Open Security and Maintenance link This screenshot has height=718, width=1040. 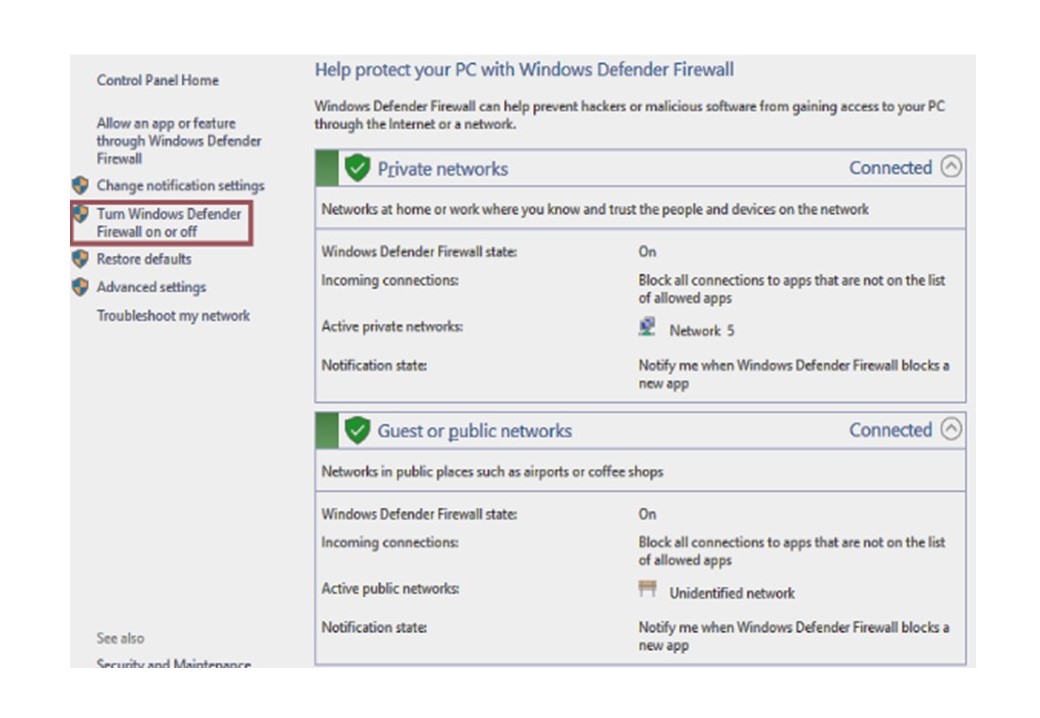pyautogui.click(x=174, y=662)
